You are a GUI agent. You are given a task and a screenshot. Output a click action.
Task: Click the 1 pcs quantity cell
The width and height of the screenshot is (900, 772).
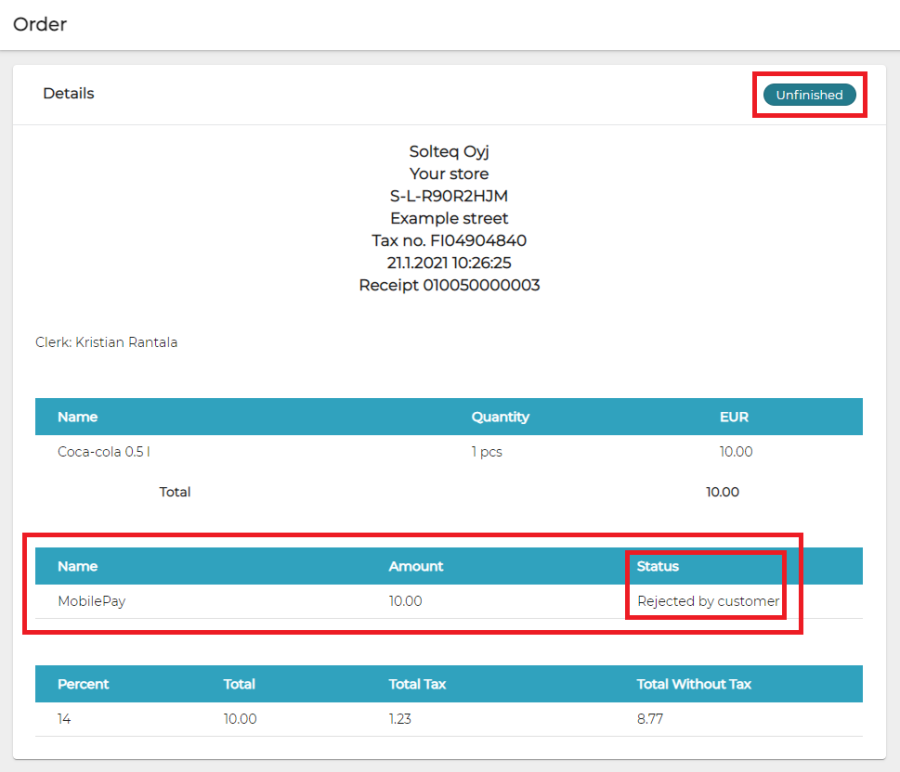[487, 452]
